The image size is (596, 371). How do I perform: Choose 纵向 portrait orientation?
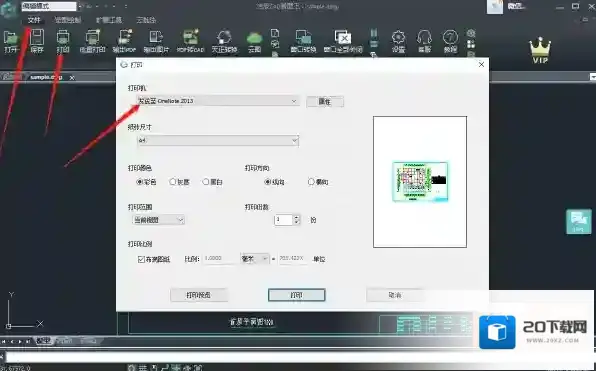274,182
